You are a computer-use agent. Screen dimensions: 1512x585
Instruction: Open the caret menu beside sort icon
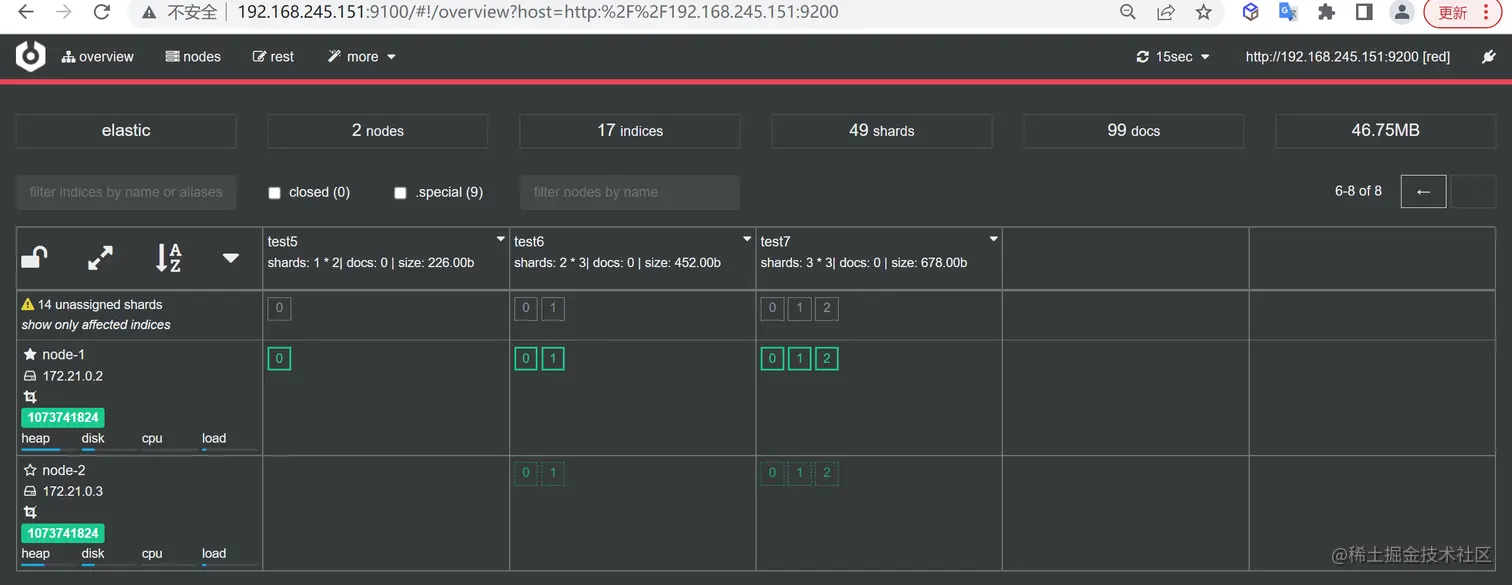231,258
